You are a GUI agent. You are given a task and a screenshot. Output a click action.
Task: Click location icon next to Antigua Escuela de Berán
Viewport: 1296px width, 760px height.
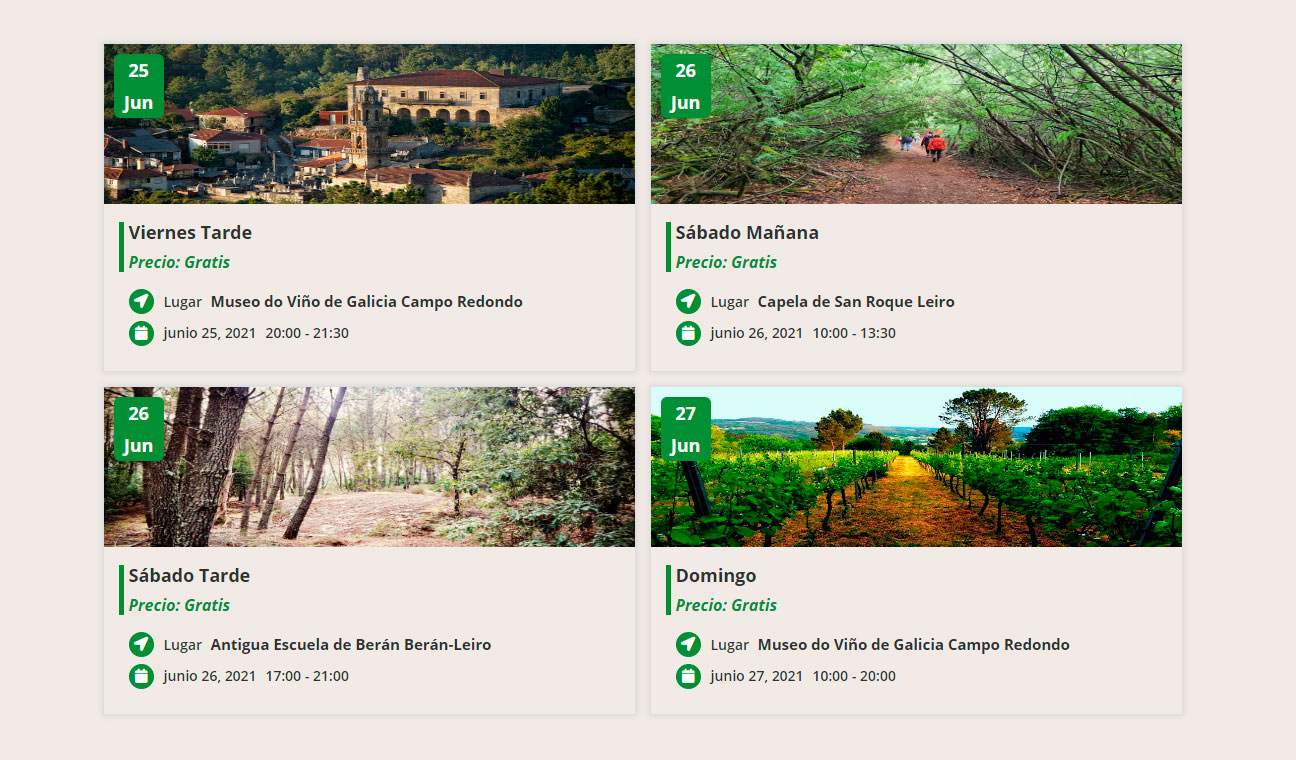coord(141,645)
